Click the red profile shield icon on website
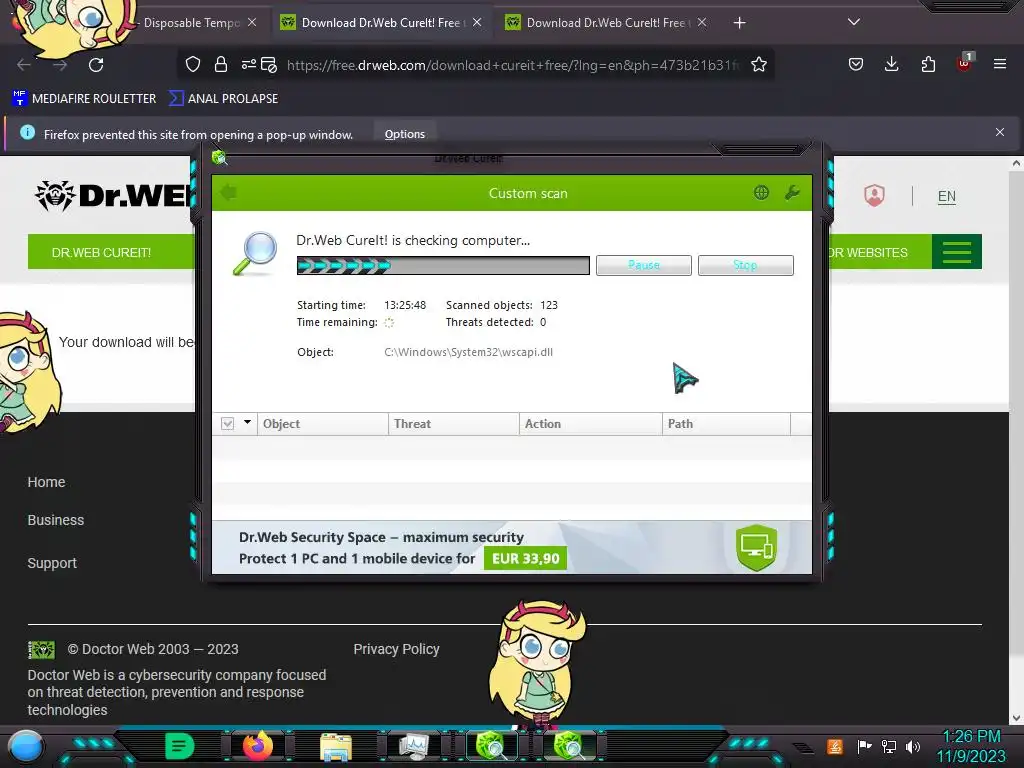1024x768 pixels. (x=874, y=195)
